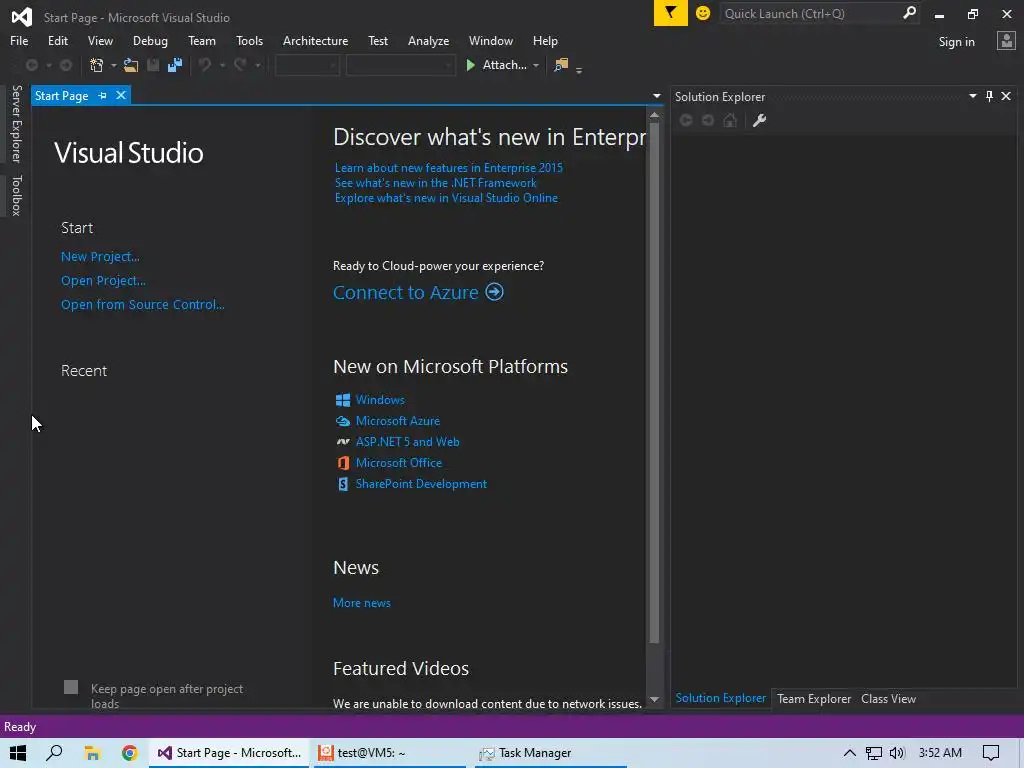Open the Debug menu

click(150, 40)
